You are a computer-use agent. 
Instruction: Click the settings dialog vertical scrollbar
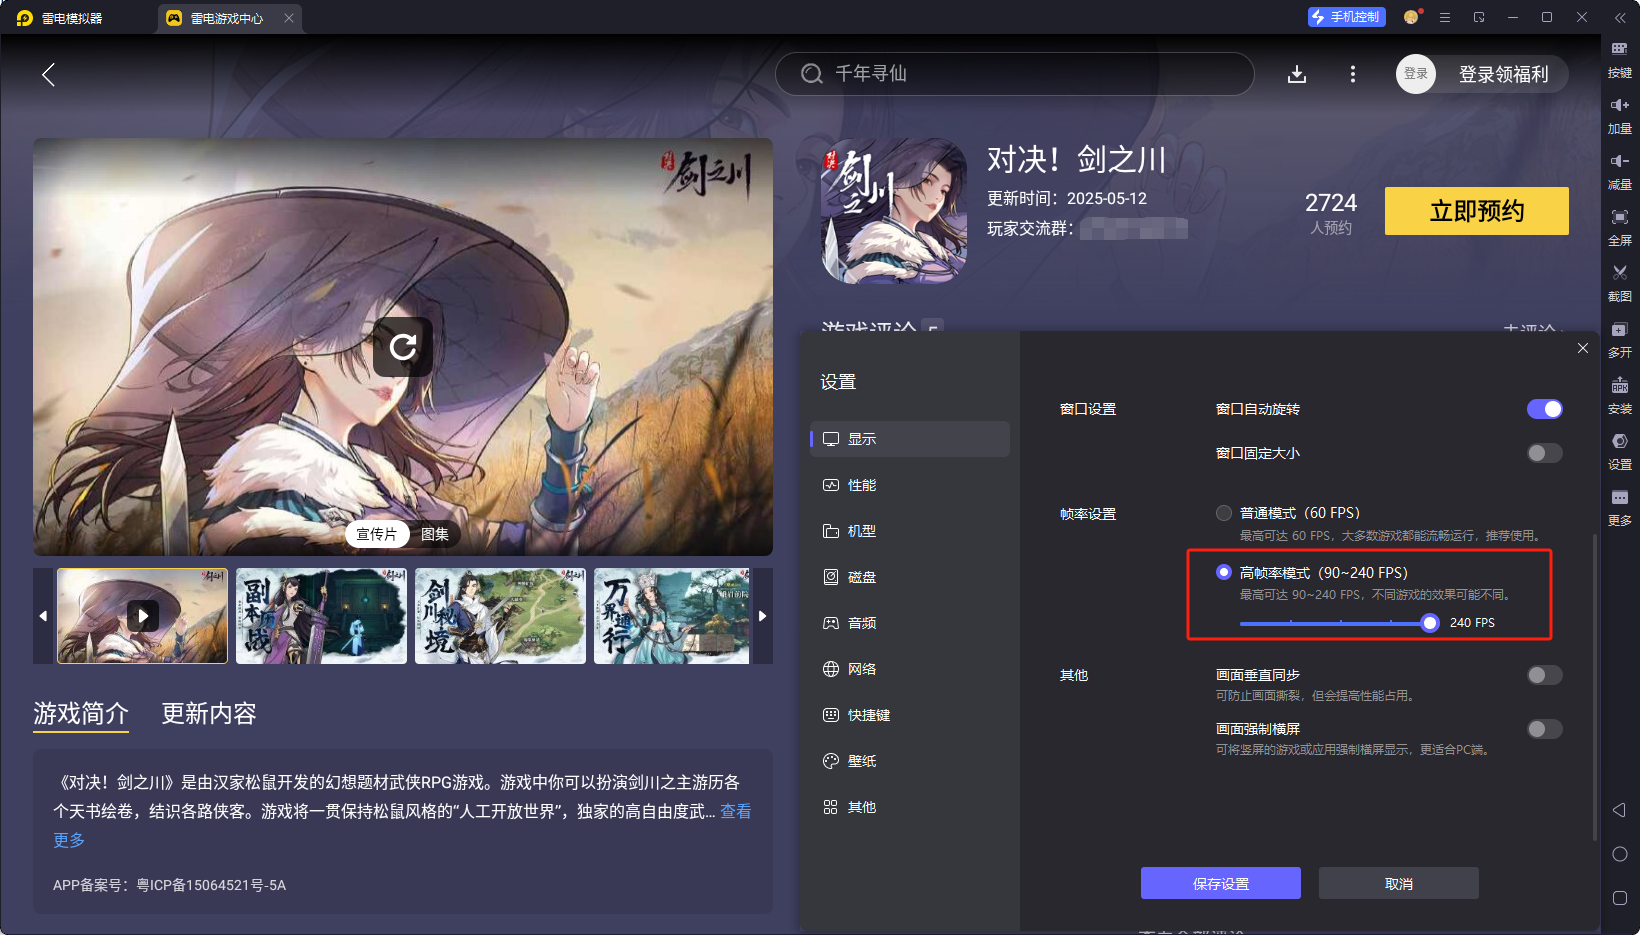(x=1595, y=687)
